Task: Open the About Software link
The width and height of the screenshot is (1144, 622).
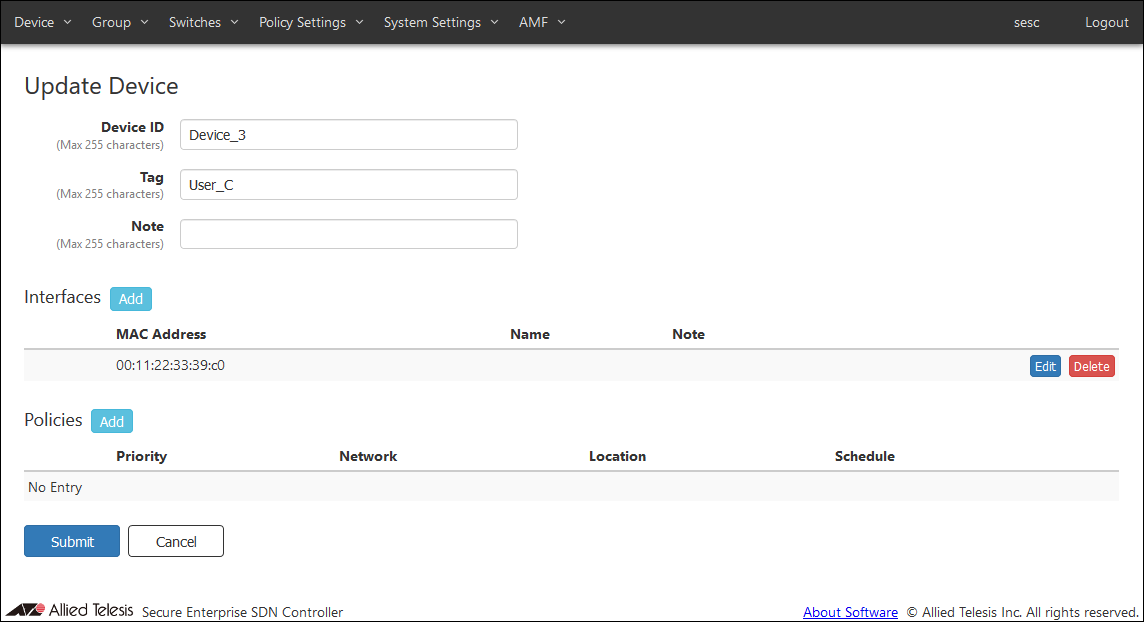Action: [850, 612]
